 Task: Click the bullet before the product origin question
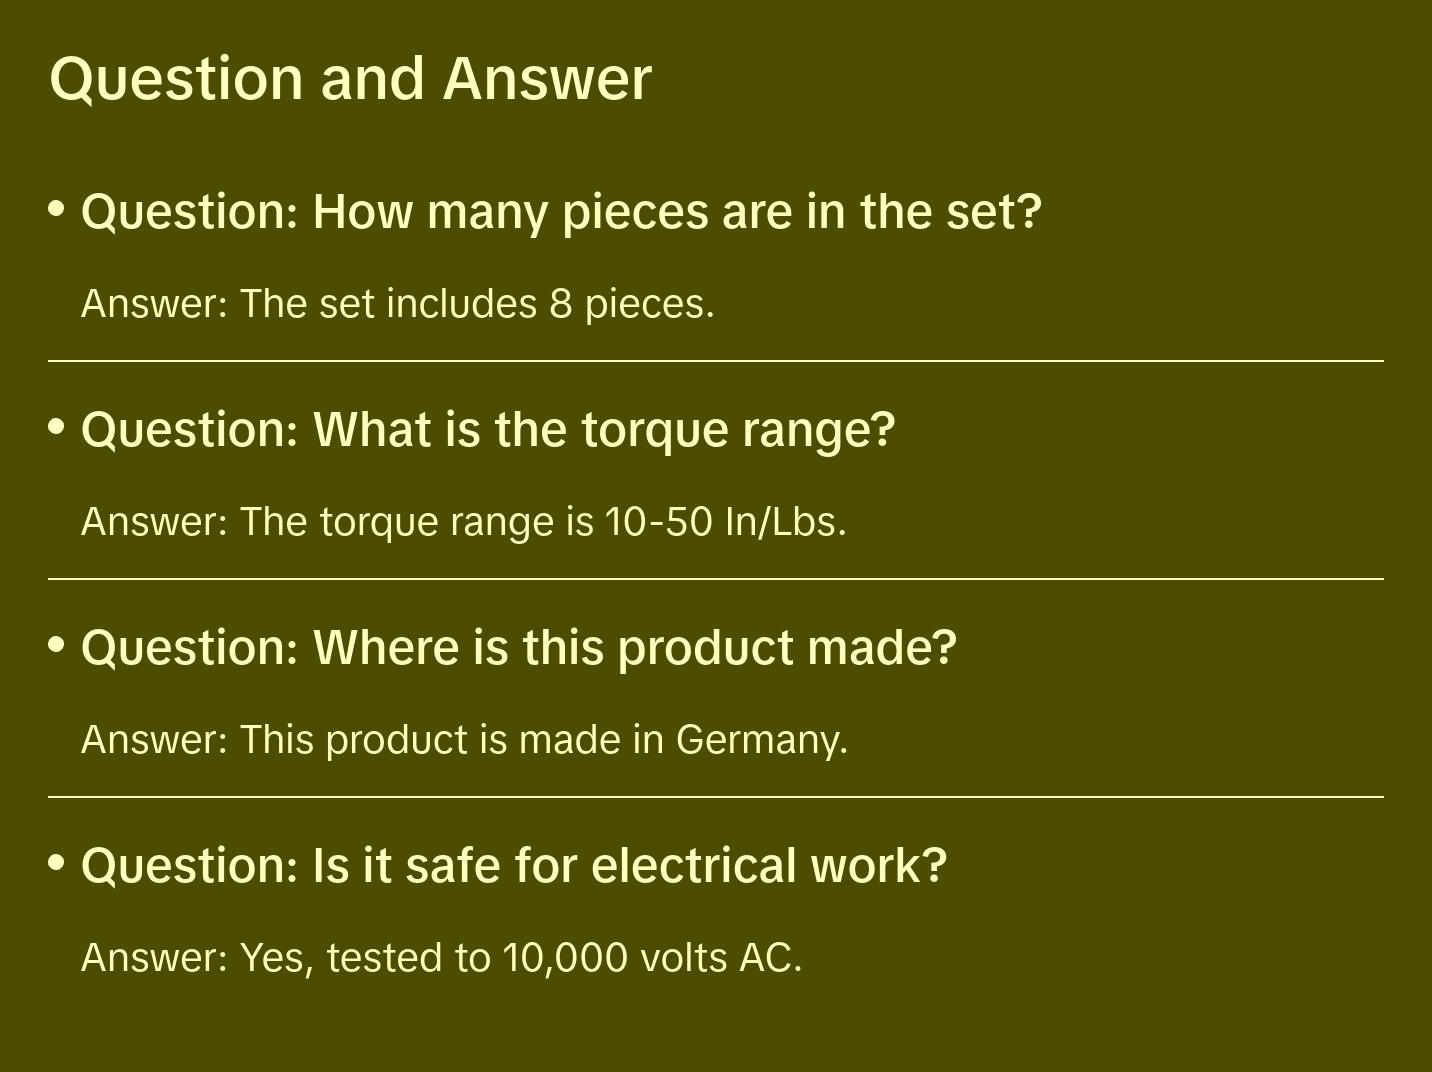57,645
